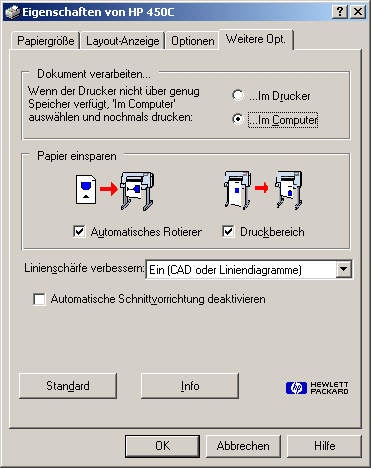Image resolution: width=371 pixels, height=468 pixels.
Task: Select the Im Drucker radio button
Action: coord(237,96)
